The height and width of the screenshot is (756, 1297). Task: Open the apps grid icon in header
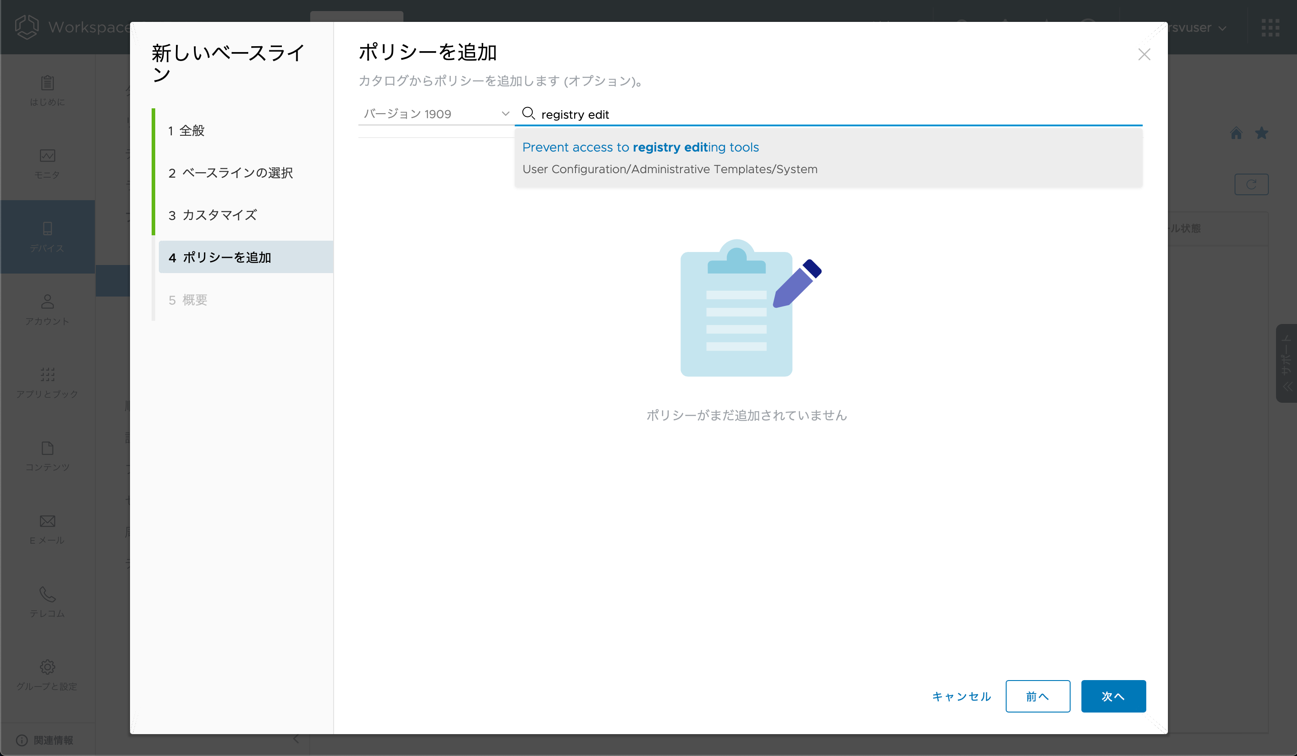click(1270, 27)
